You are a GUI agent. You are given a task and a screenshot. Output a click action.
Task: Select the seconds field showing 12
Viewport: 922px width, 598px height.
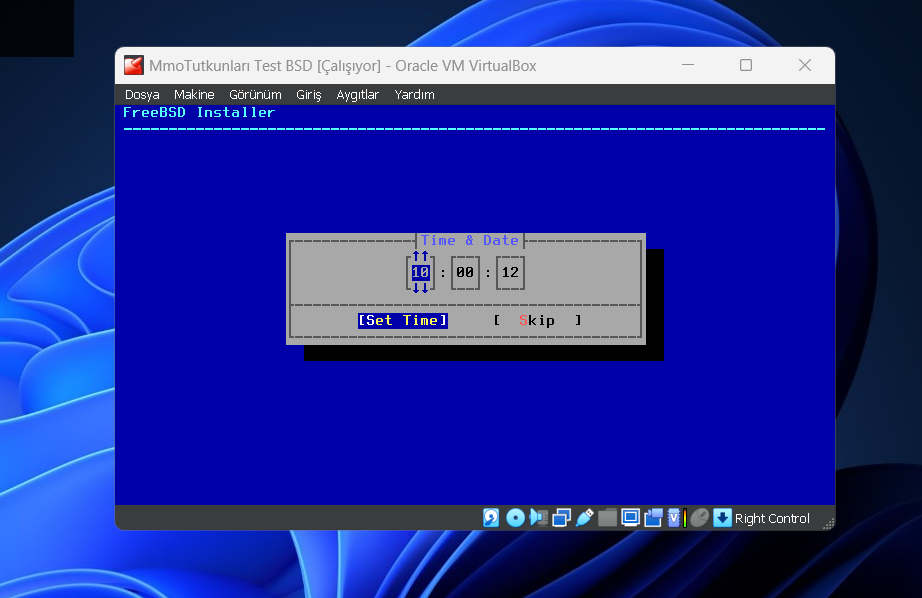(x=510, y=272)
